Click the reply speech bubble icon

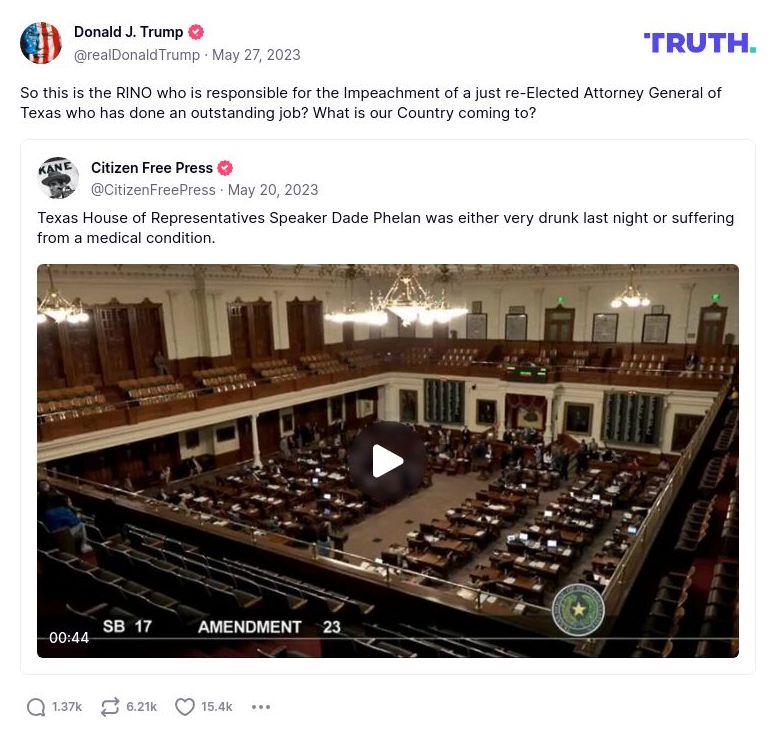(36, 707)
